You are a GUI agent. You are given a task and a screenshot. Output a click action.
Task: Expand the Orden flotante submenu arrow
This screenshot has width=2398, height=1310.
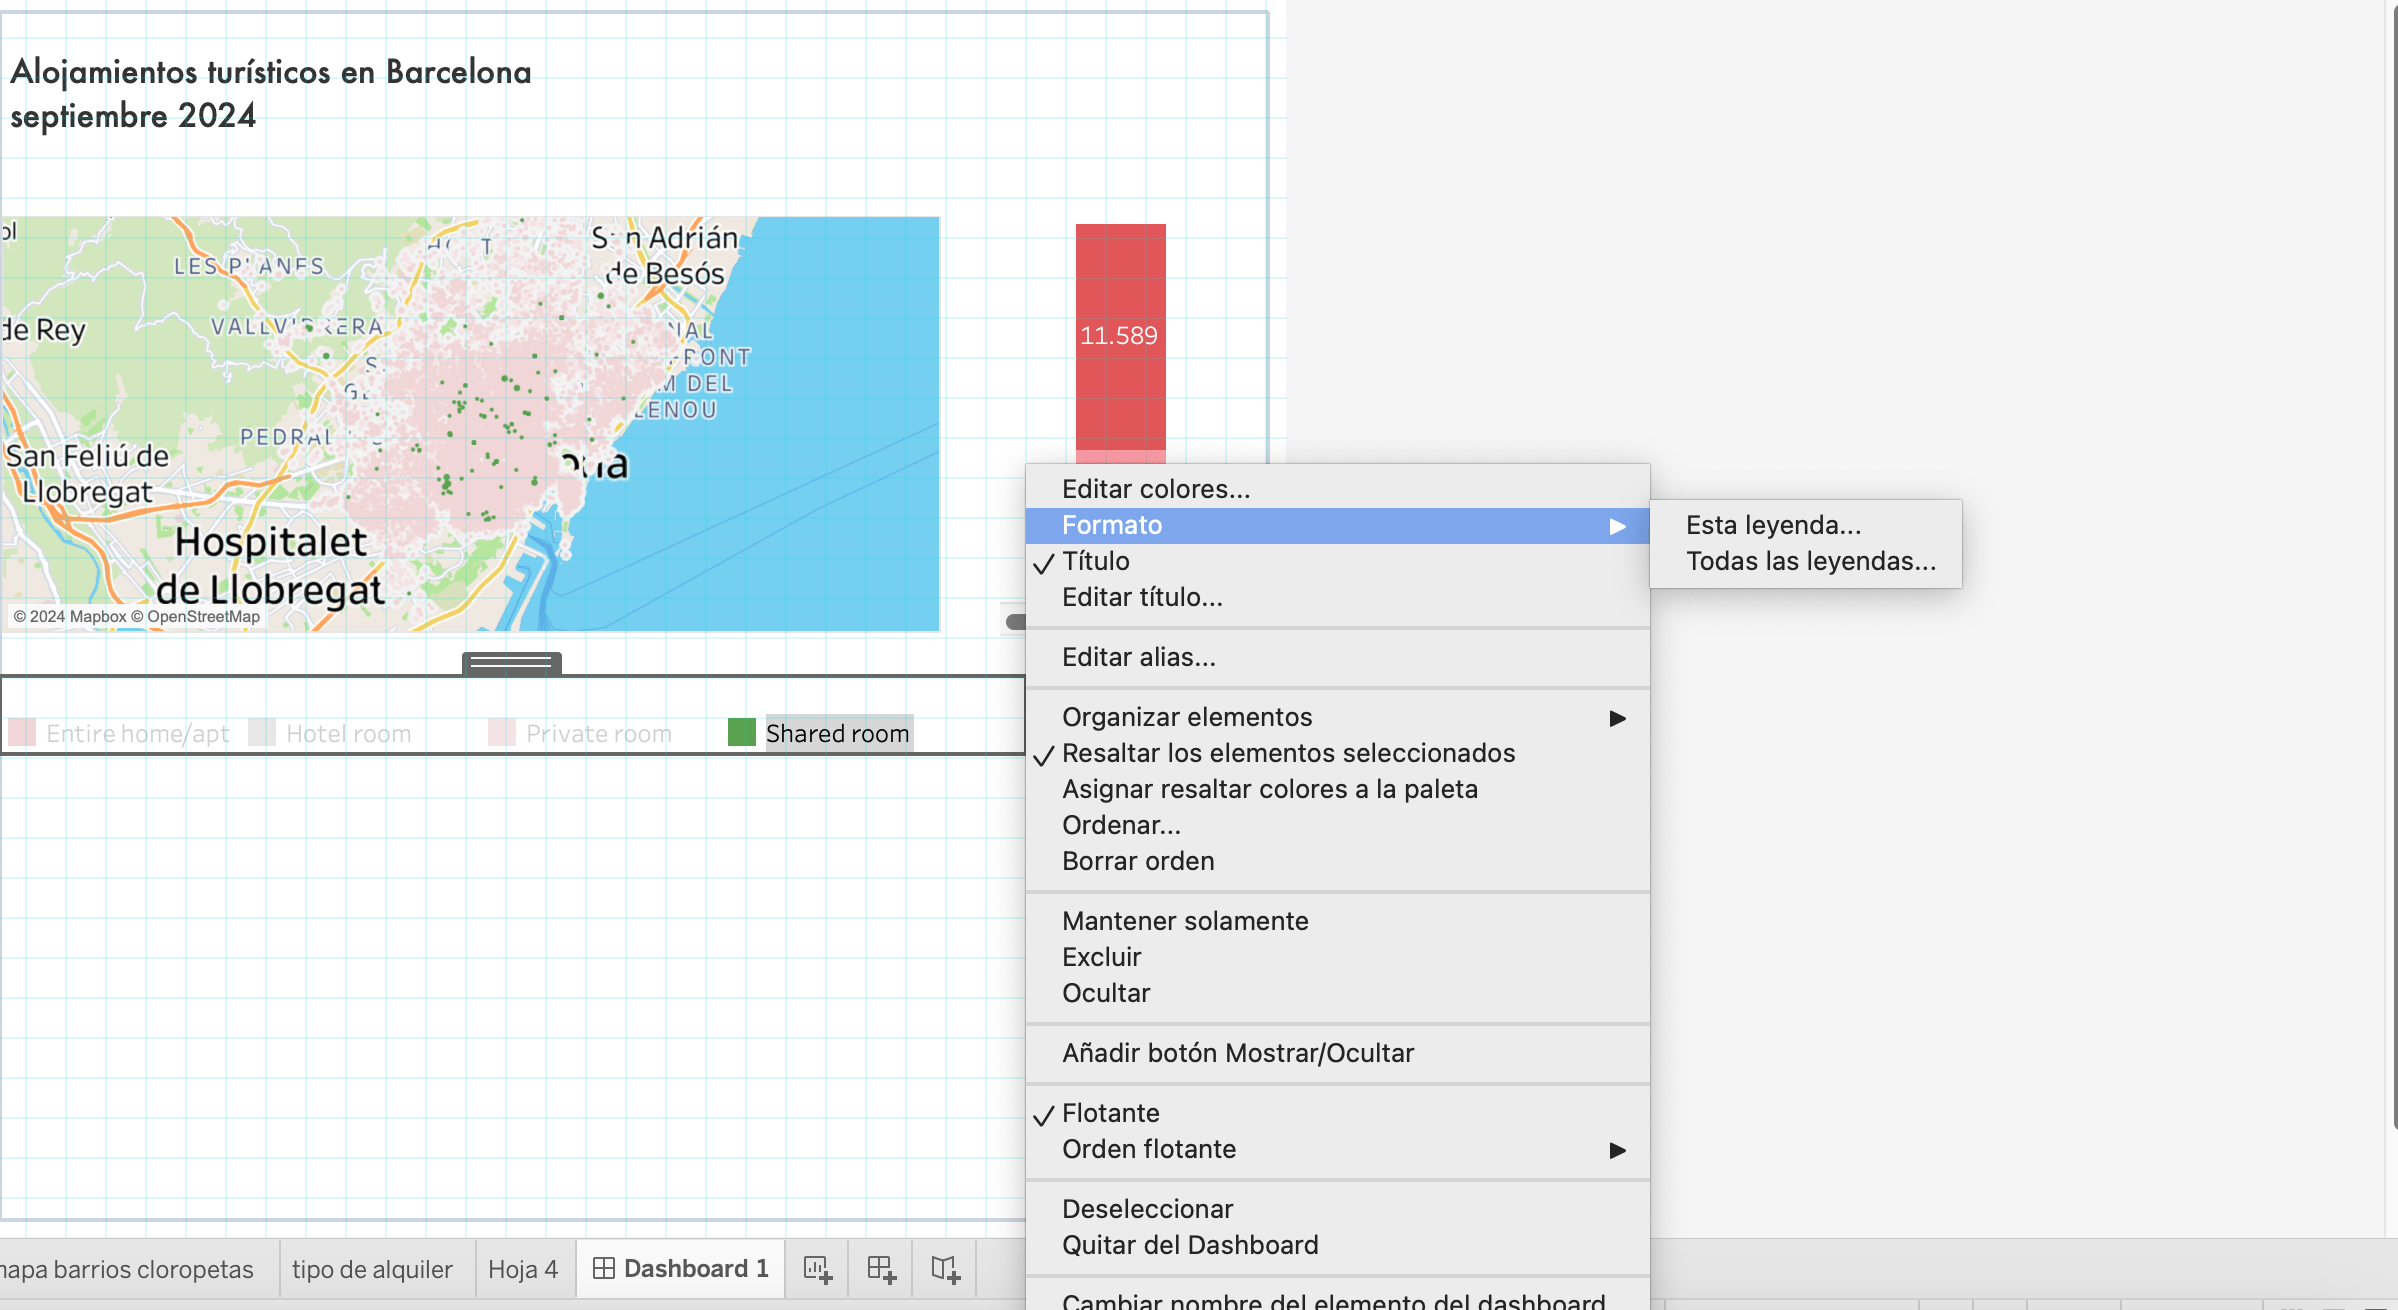click(1617, 1150)
